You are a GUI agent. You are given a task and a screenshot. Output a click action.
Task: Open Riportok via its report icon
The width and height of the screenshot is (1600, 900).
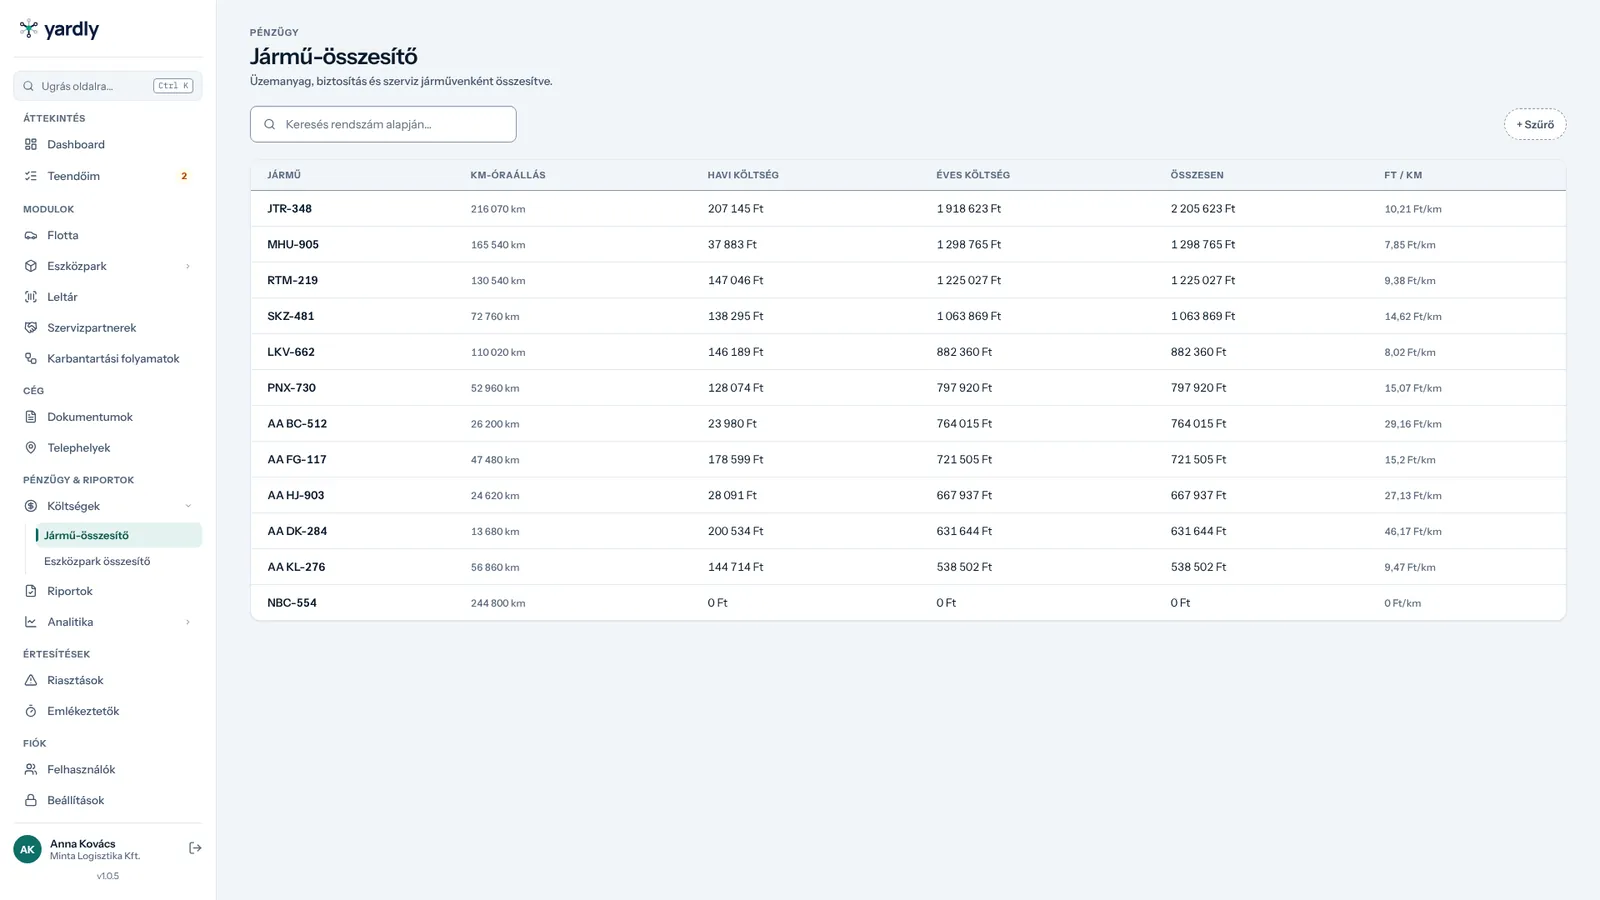31,591
